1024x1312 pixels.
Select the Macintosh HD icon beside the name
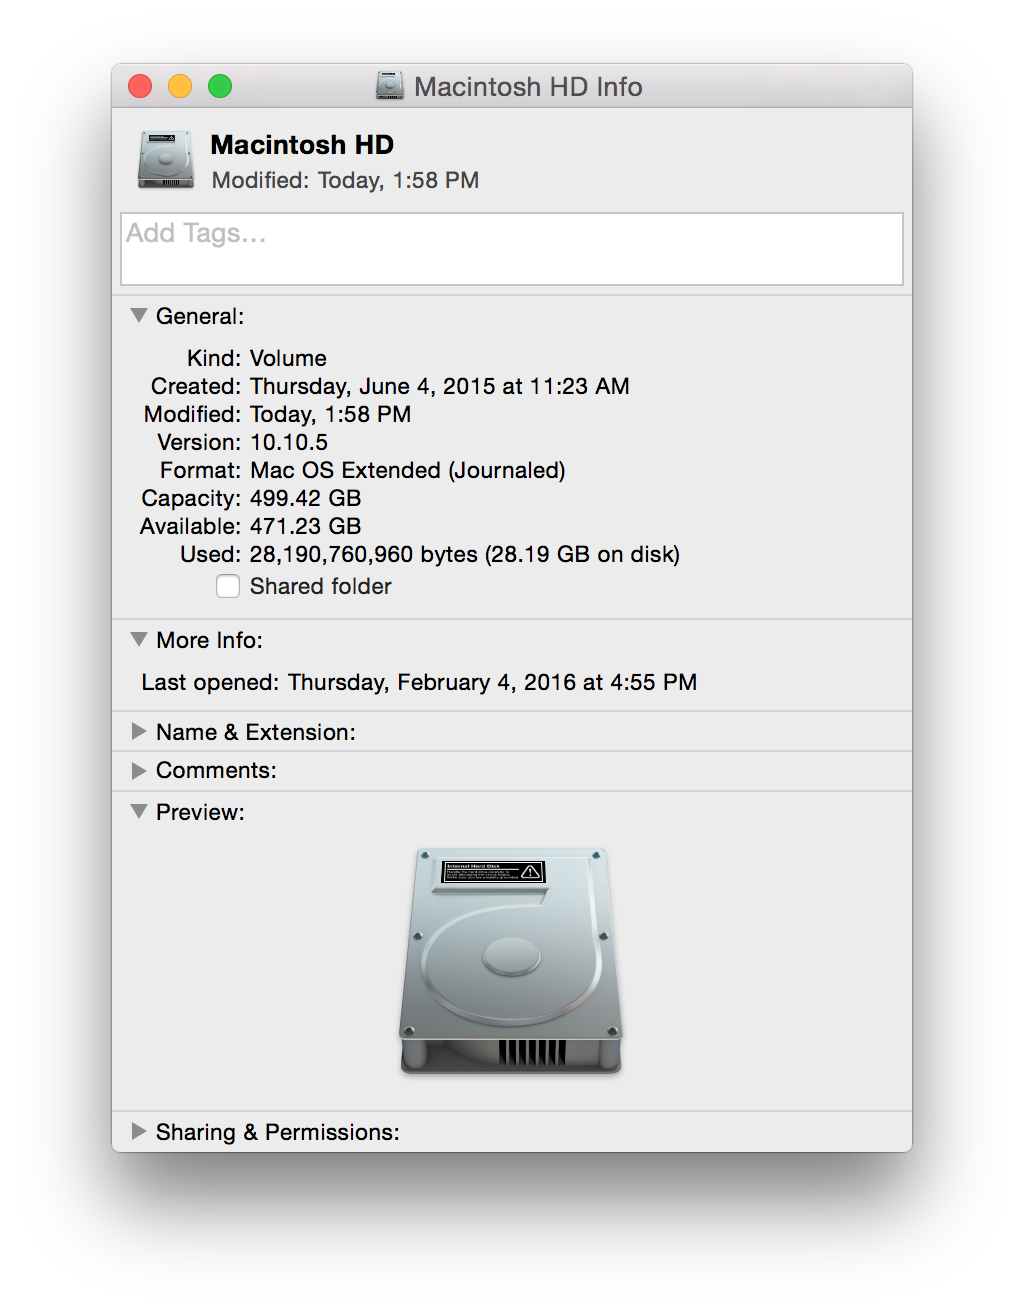[166, 160]
